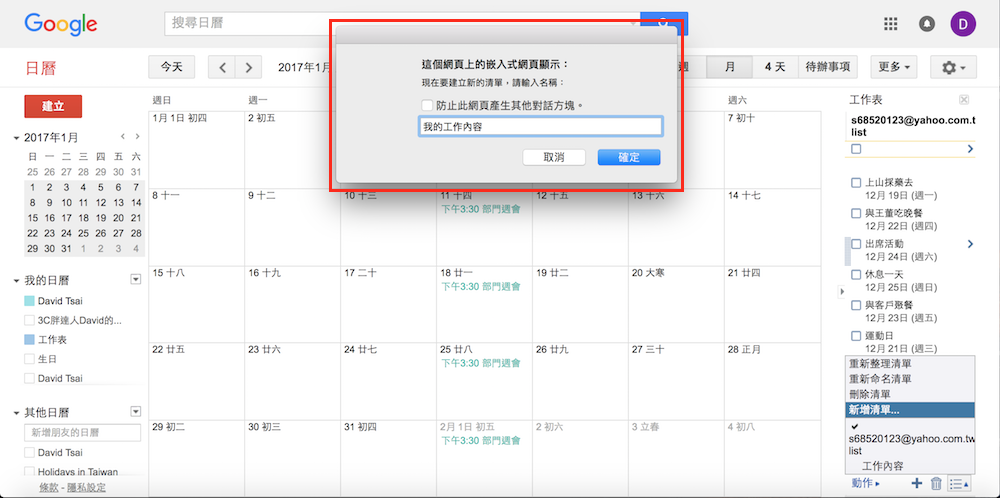
Task: Open the settings gear dropdown
Action: point(953,68)
